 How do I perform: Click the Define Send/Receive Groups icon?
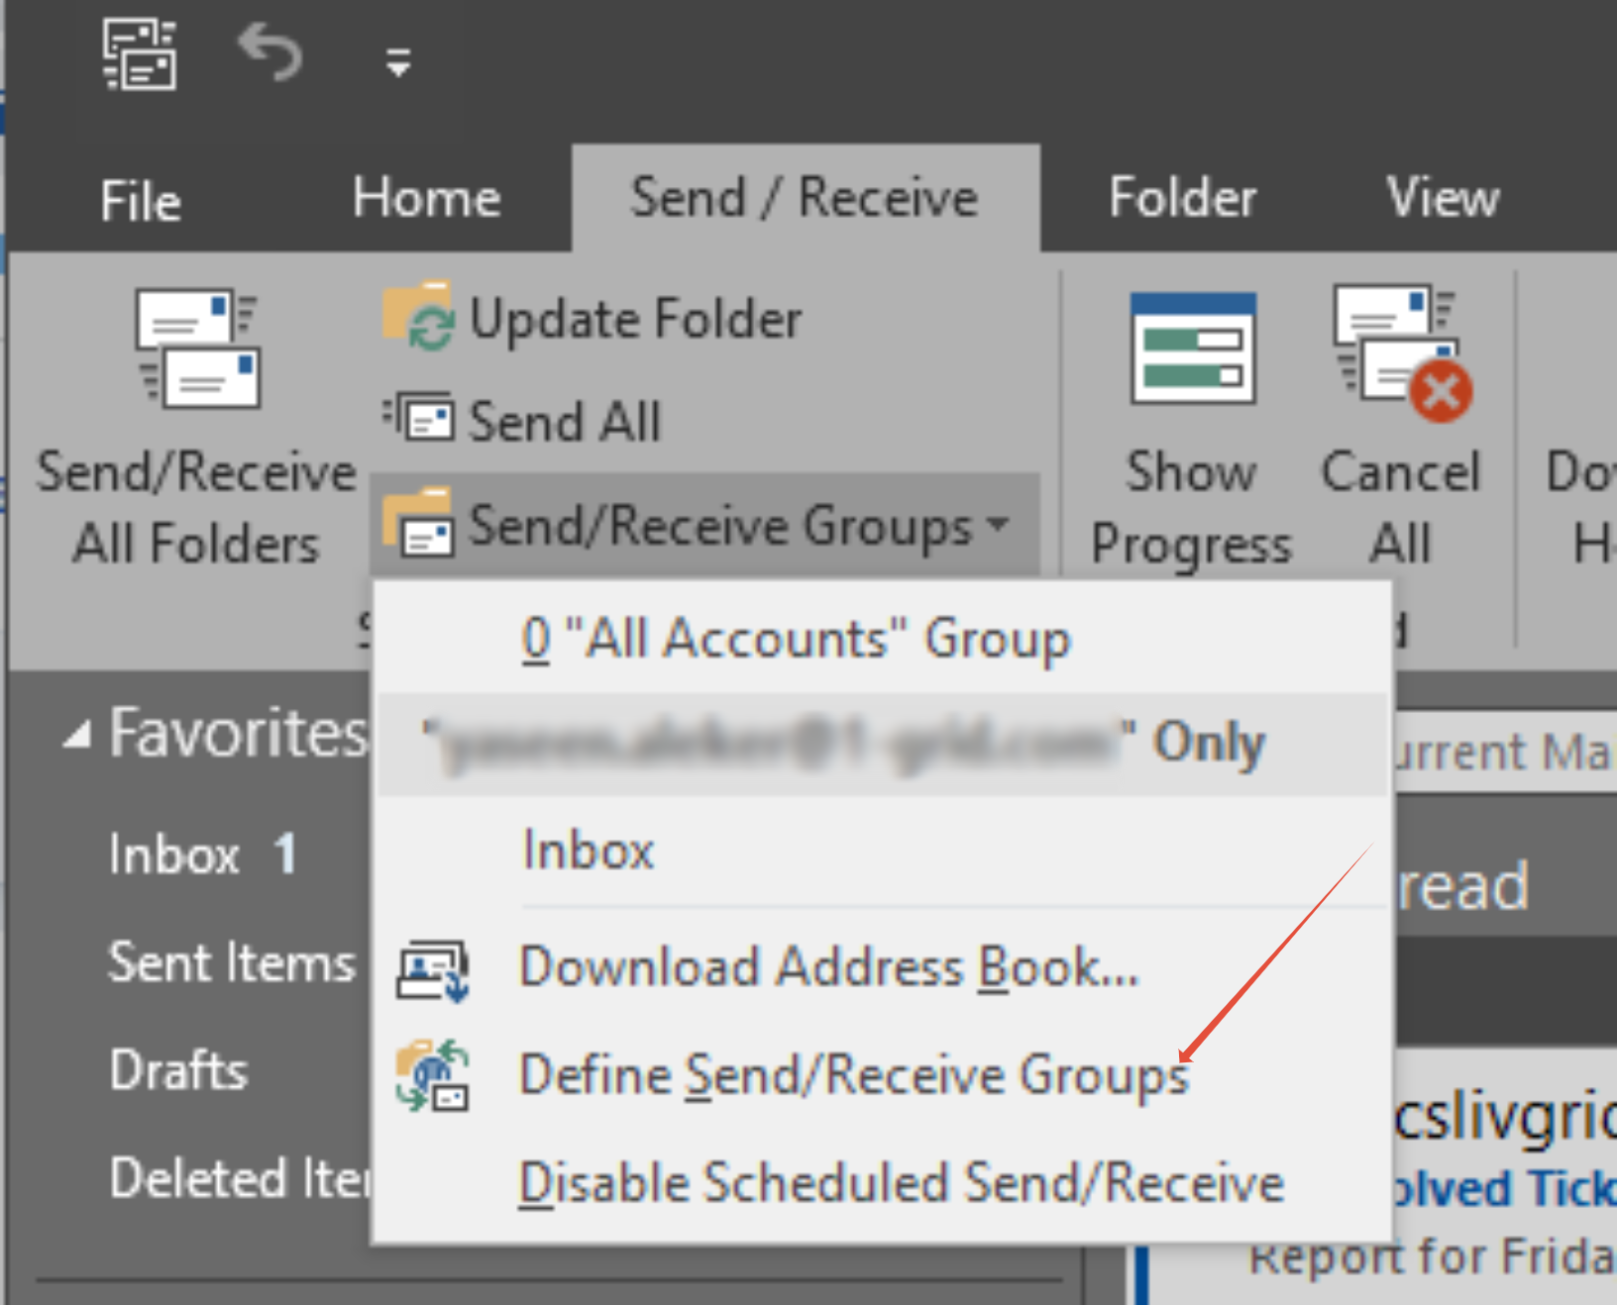click(432, 1076)
